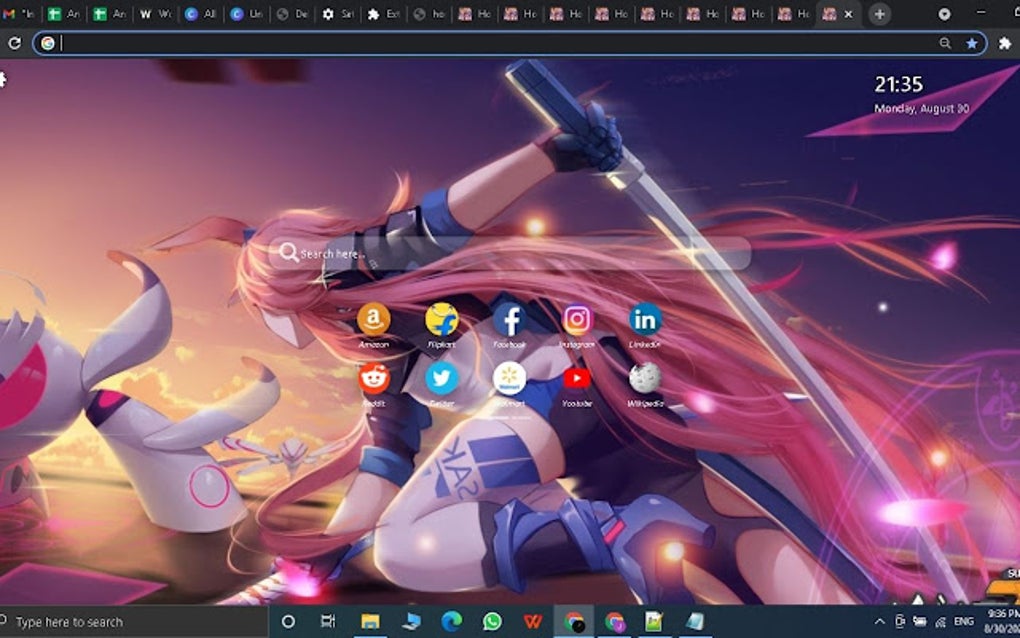Open the Instagram shortcut icon

point(577,319)
